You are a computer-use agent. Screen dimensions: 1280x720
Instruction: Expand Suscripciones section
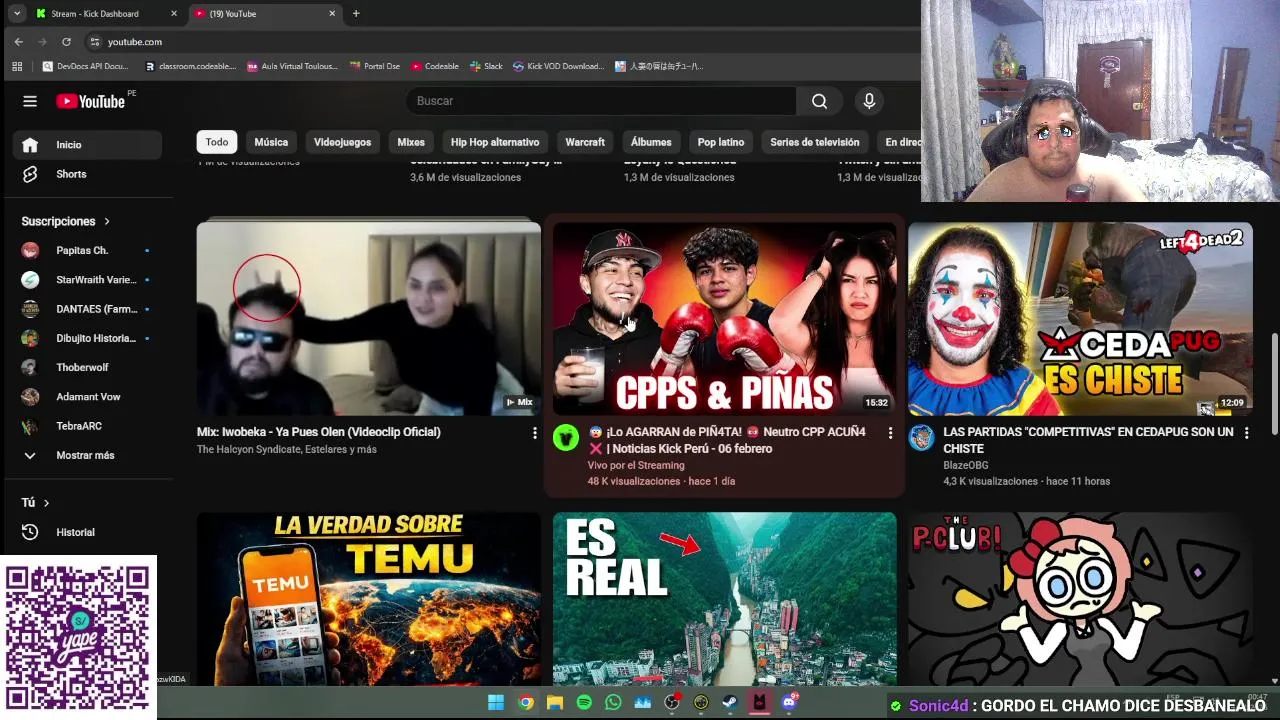66,221
